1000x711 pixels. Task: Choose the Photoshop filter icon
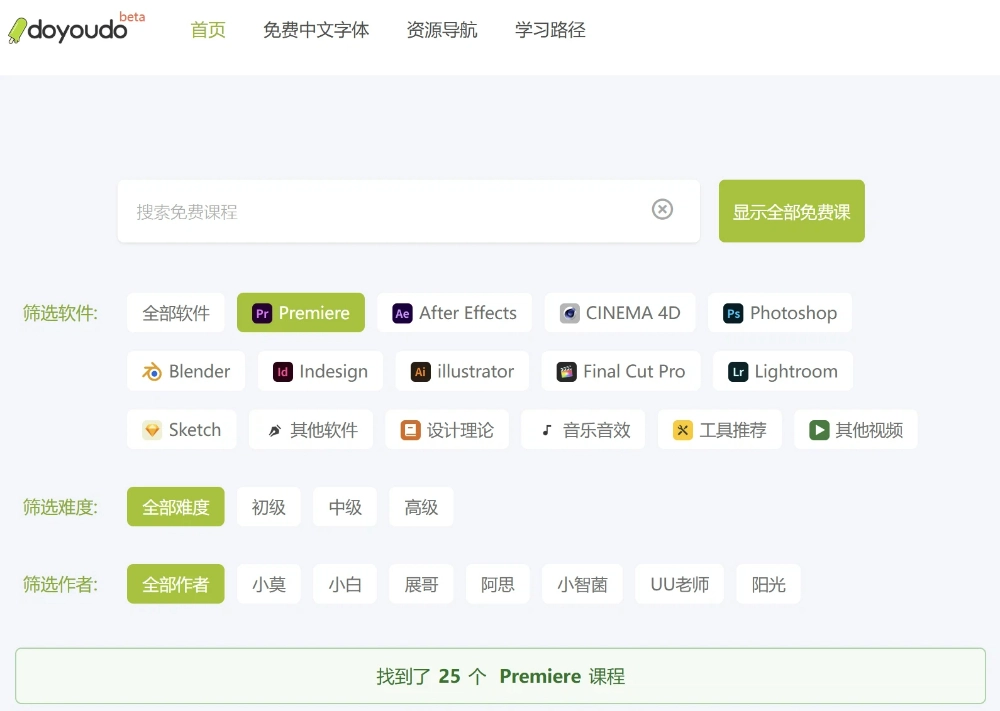coord(734,313)
